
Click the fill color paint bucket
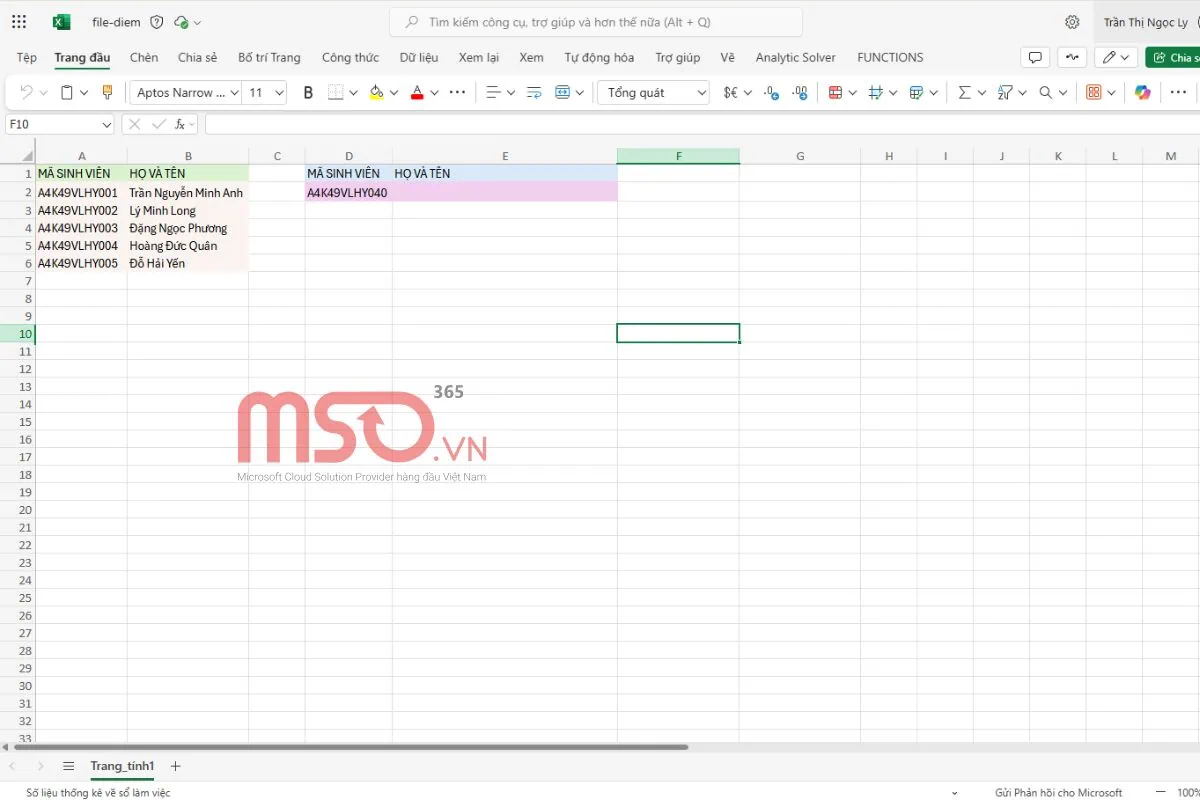pos(376,93)
